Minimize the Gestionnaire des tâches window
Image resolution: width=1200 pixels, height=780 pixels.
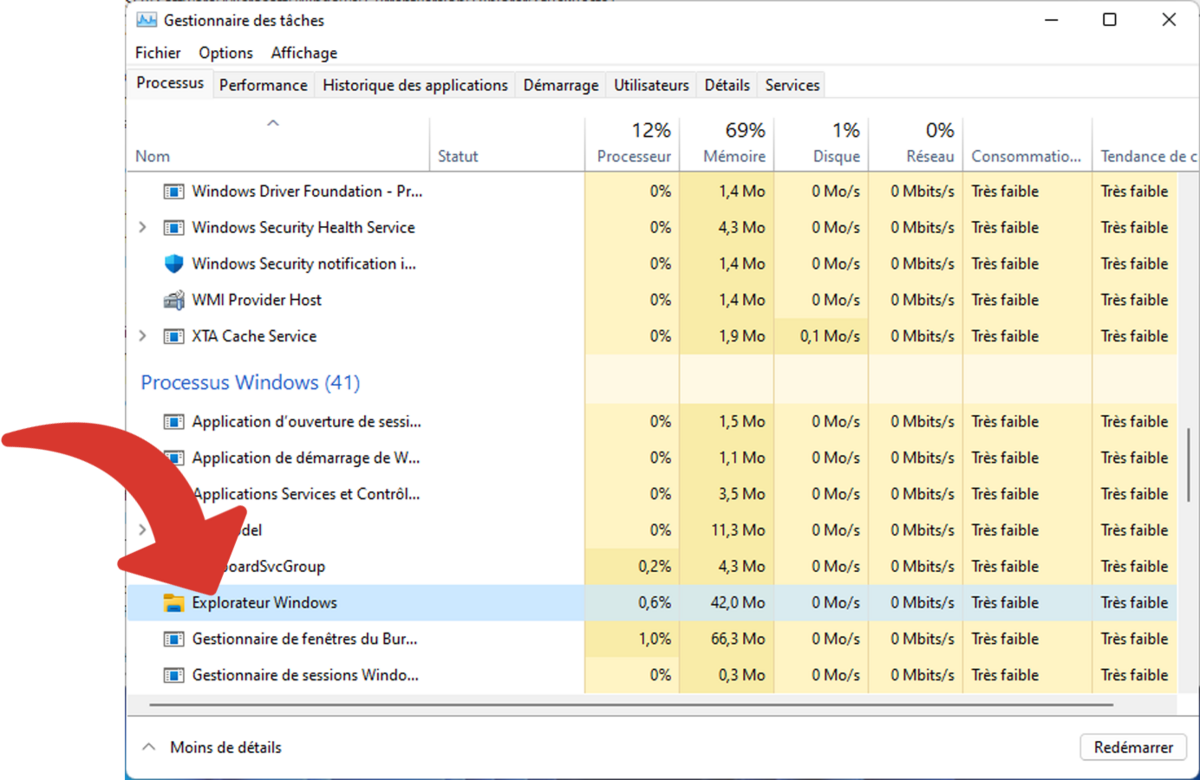coord(1050,20)
